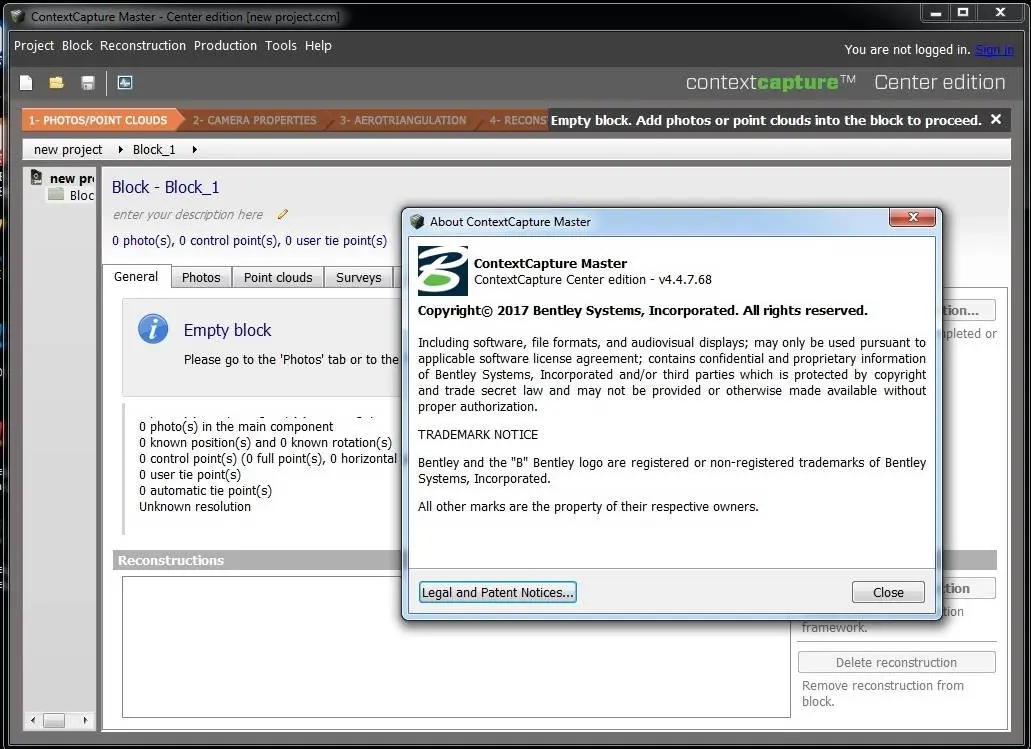Screen dimensions: 1031x749
Task: Click '0 user tie point(s)' statistics line
Action: point(189,475)
